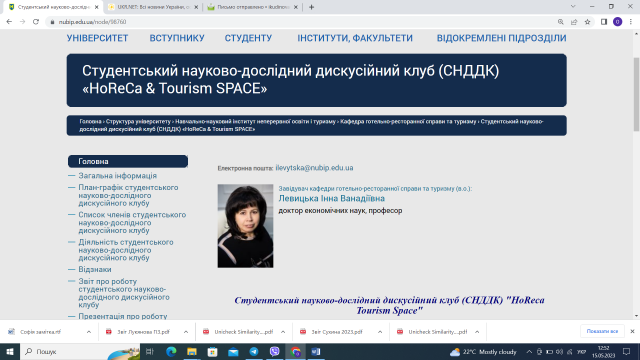Open the СТУДЕНТУ menu
The width and height of the screenshot is (640, 360).
[x=248, y=38]
